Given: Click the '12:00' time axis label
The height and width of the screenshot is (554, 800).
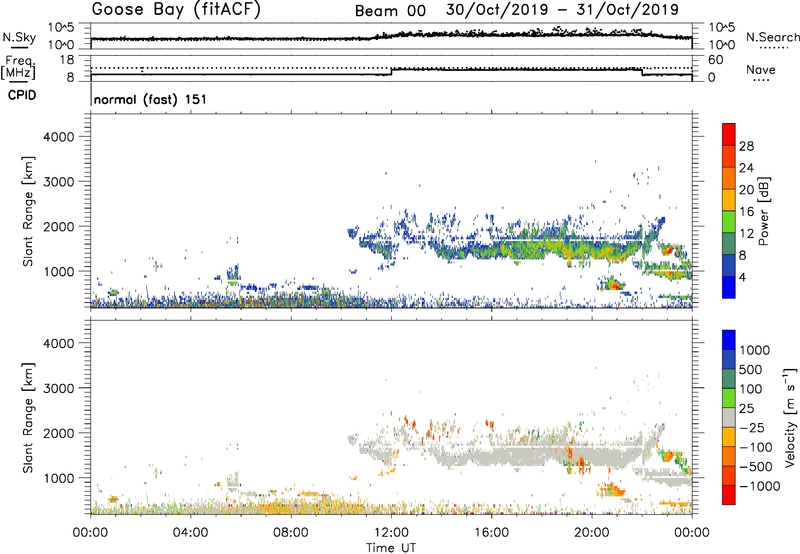Looking at the screenshot, I should (x=391, y=533).
